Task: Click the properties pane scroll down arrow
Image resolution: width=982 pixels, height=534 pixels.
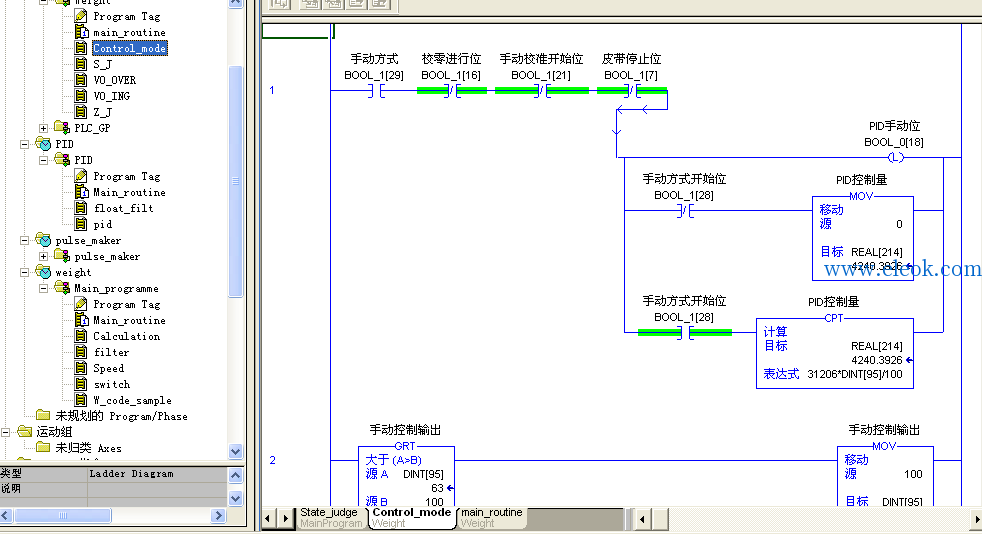Action: pyautogui.click(x=235, y=498)
